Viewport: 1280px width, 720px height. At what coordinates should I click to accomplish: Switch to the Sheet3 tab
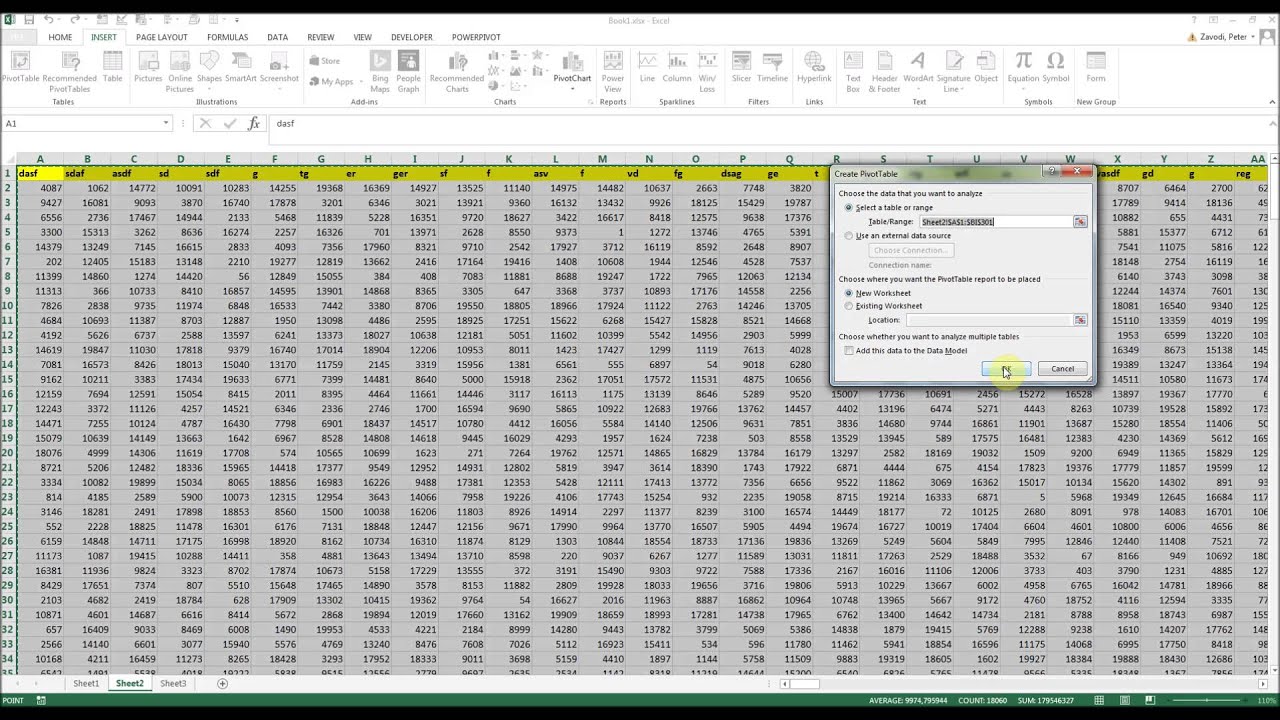(x=173, y=684)
